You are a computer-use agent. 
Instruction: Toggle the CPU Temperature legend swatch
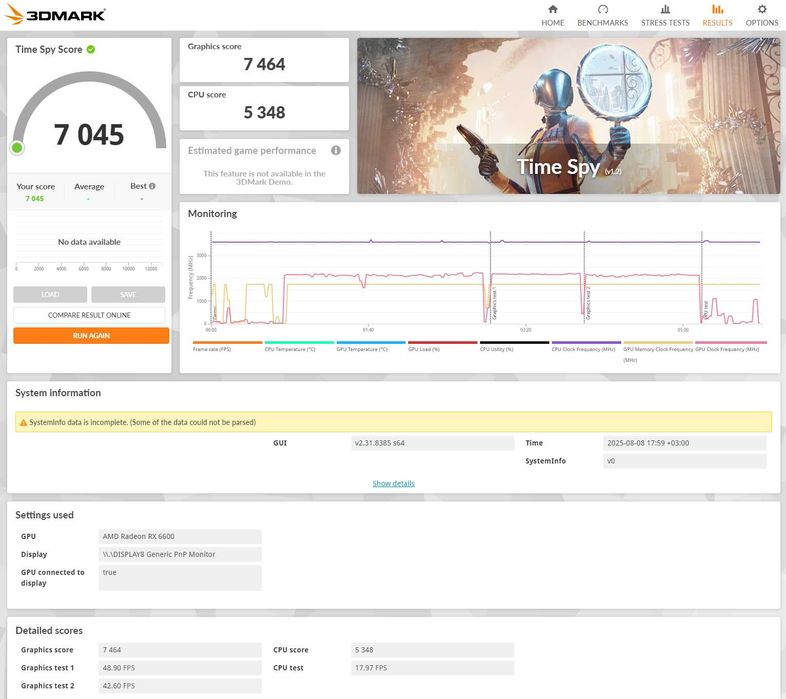click(x=299, y=343)
